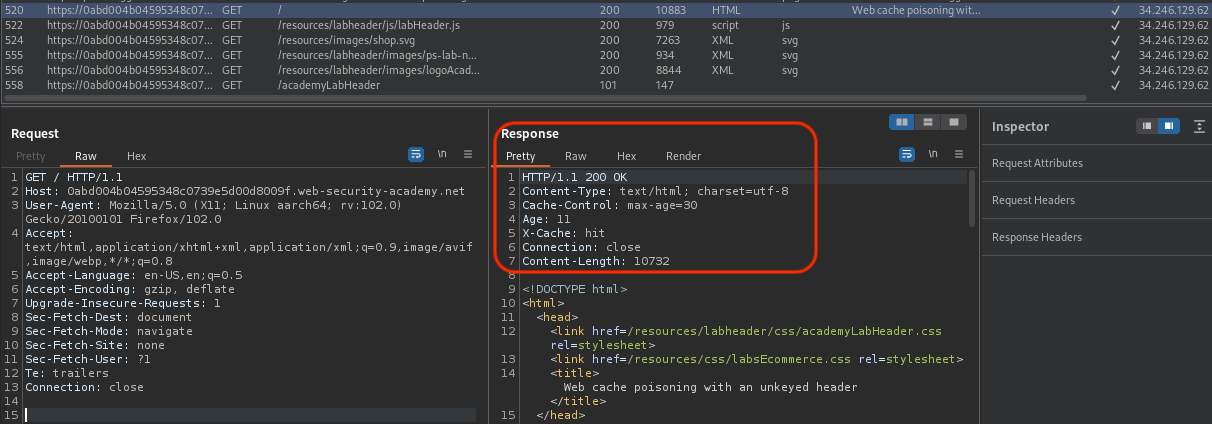Select the Raw tab in Response
The width and height of the screenshot is (1212, 424).
click(x=575, y=156)
